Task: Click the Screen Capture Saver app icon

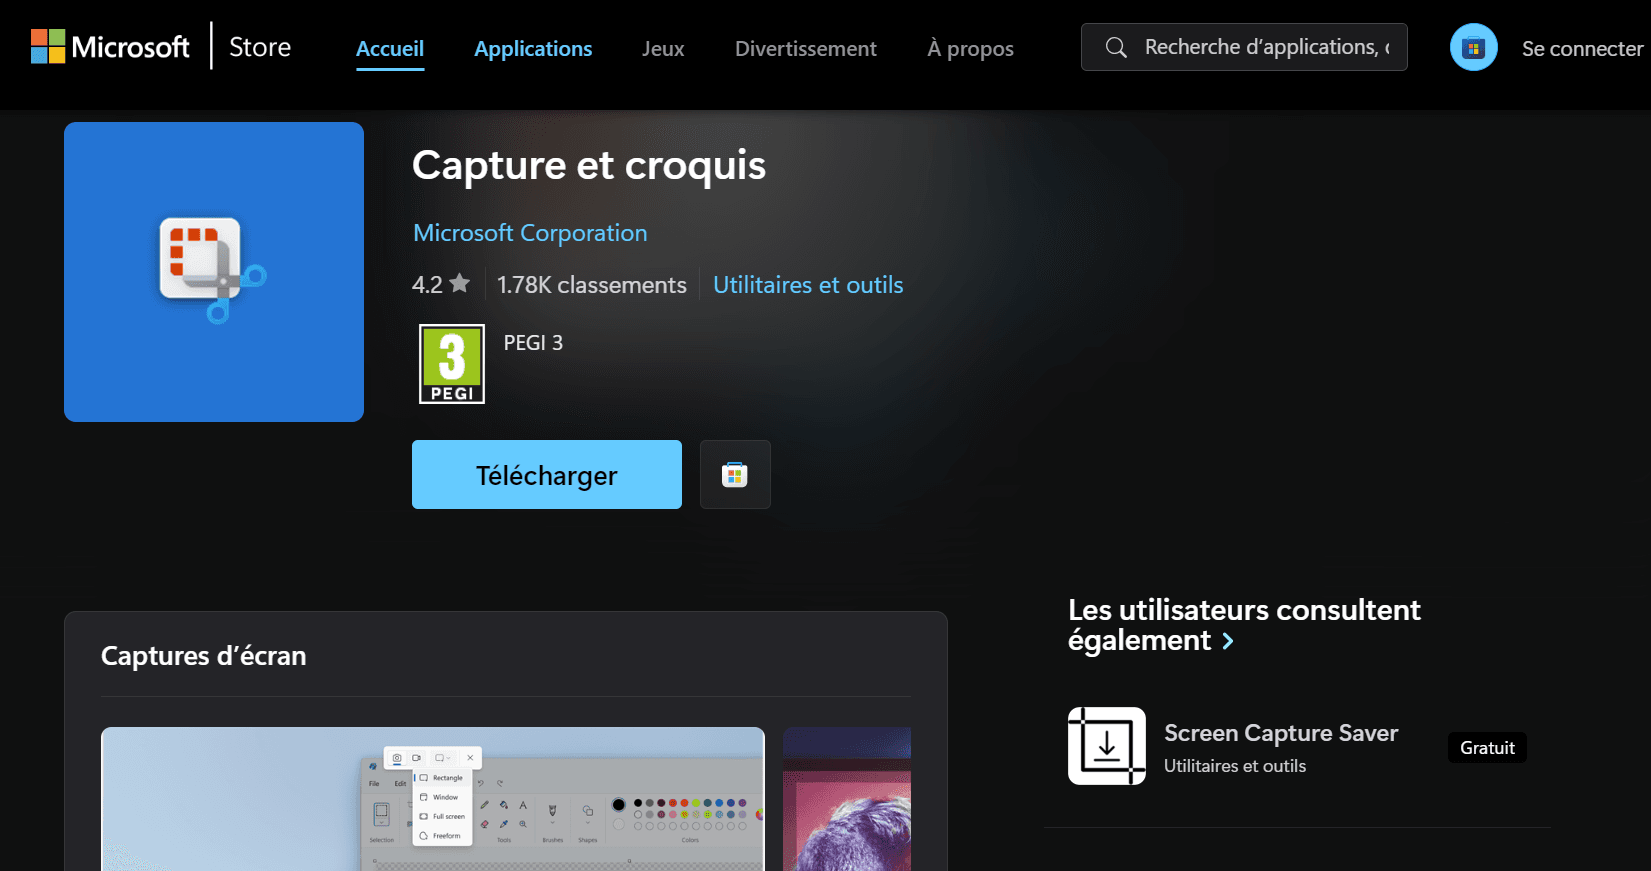Action: [1107, 746]
